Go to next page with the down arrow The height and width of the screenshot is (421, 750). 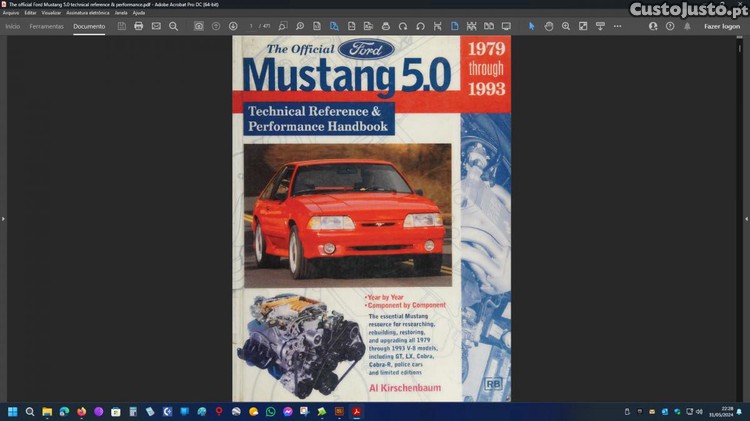(233, 26)
